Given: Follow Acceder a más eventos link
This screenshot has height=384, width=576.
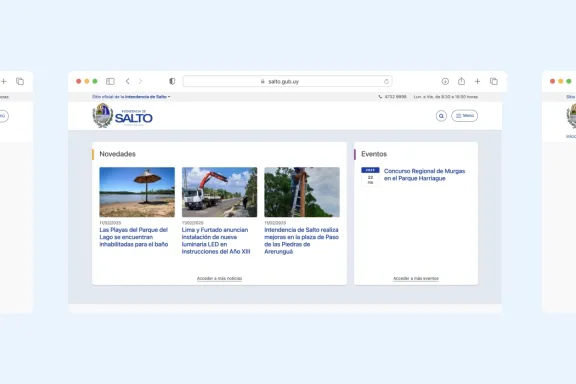Looking at the screenshot, I should click(416, 279).
